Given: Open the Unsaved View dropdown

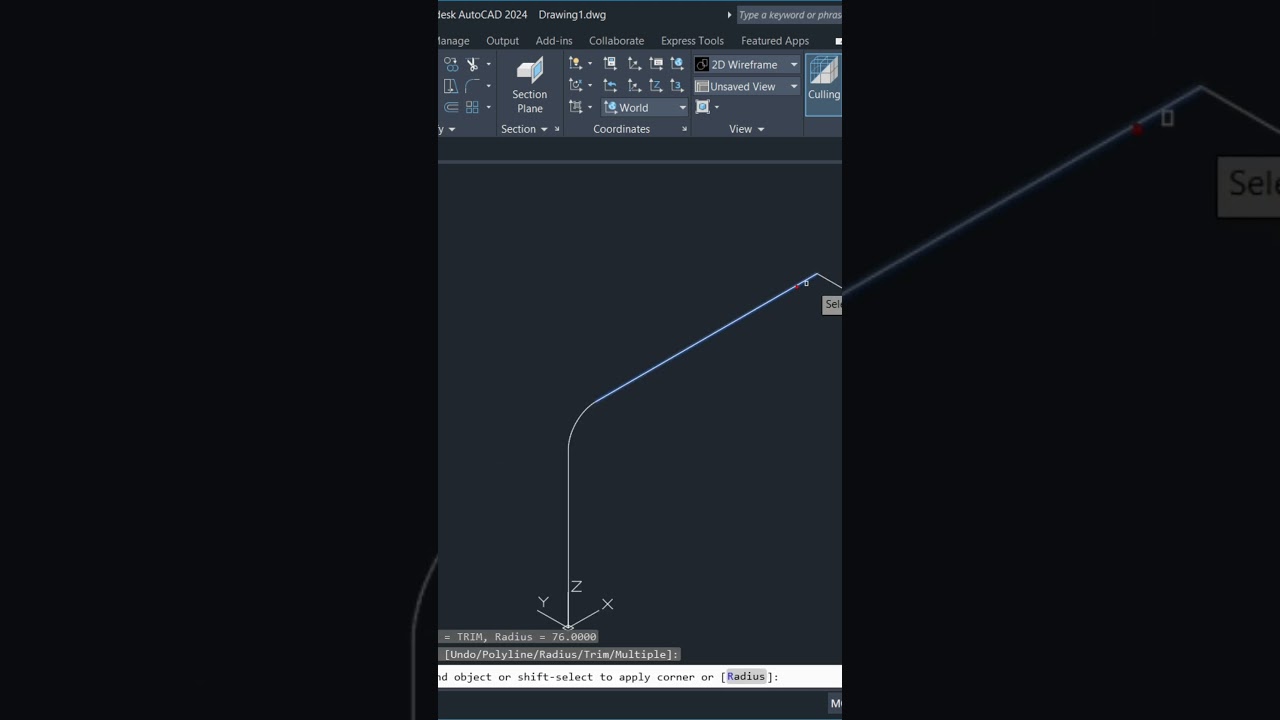Looking at the screenshot, I should [x=747, y=86].
